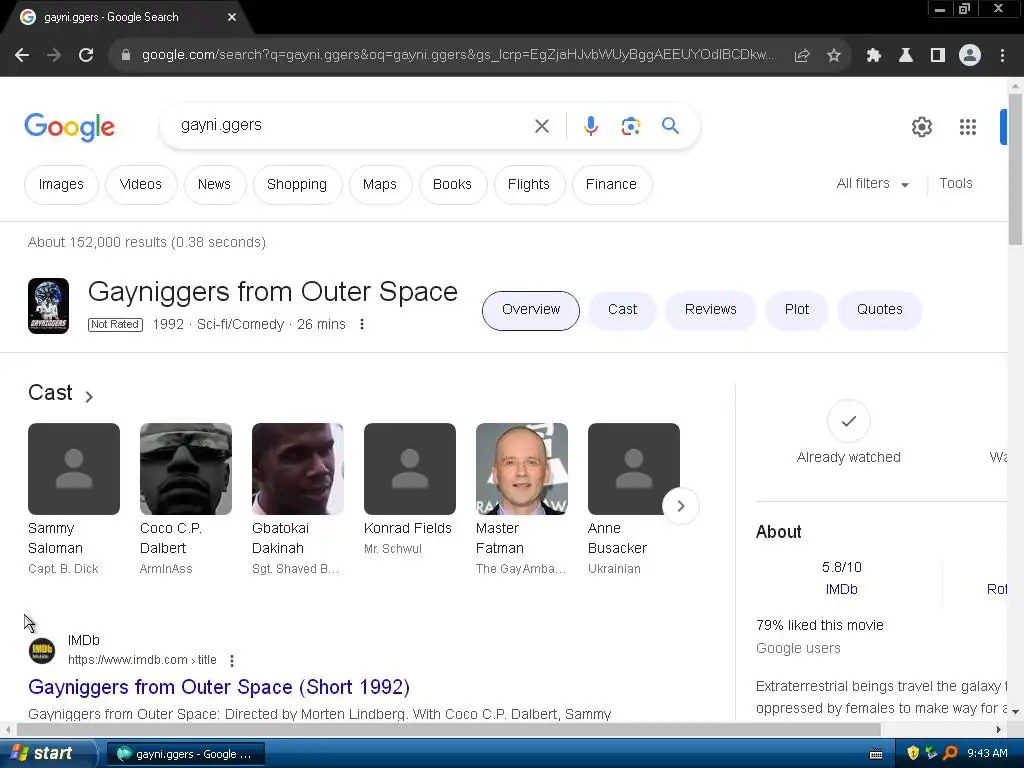This screenshot has height=768, width=1024.
Task: Open the Google apps grid
Action: point(968,127)
